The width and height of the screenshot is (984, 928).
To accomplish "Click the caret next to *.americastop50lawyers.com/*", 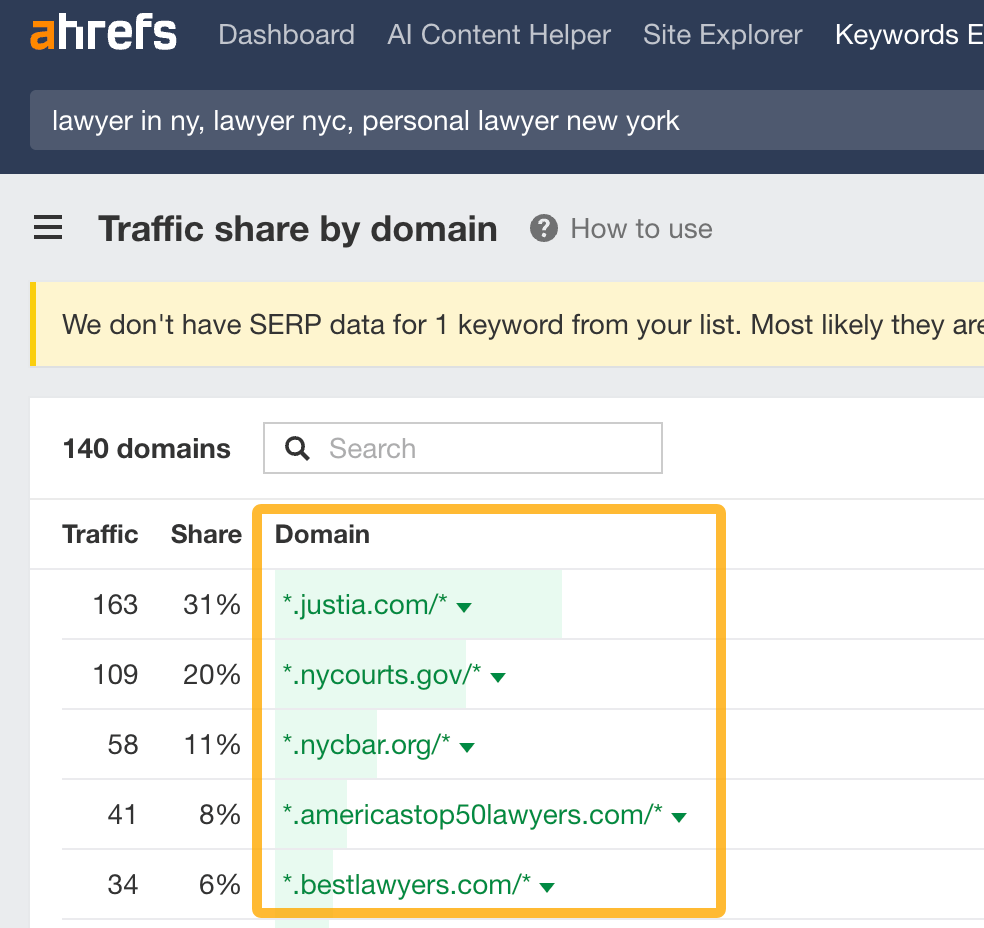I will (679, 815).
